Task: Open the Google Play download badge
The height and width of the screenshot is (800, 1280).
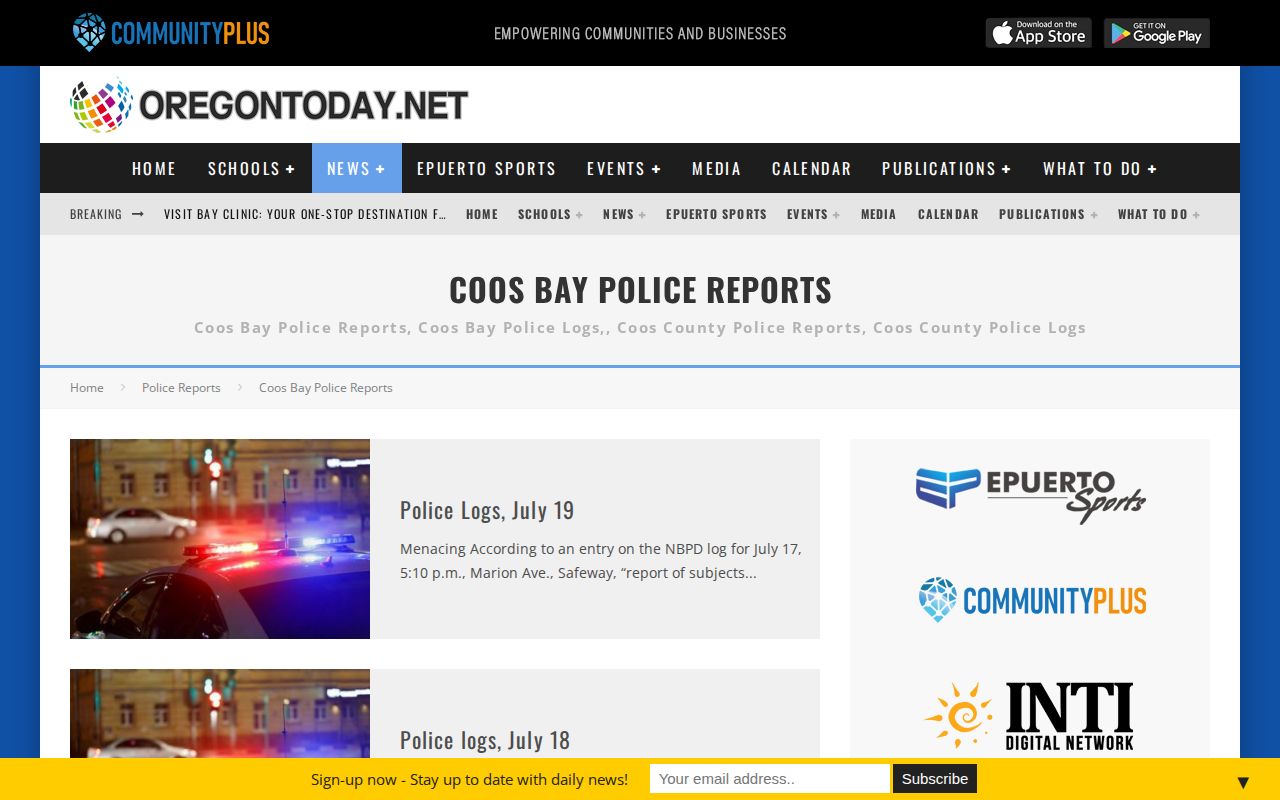Action: point(1157,33)
